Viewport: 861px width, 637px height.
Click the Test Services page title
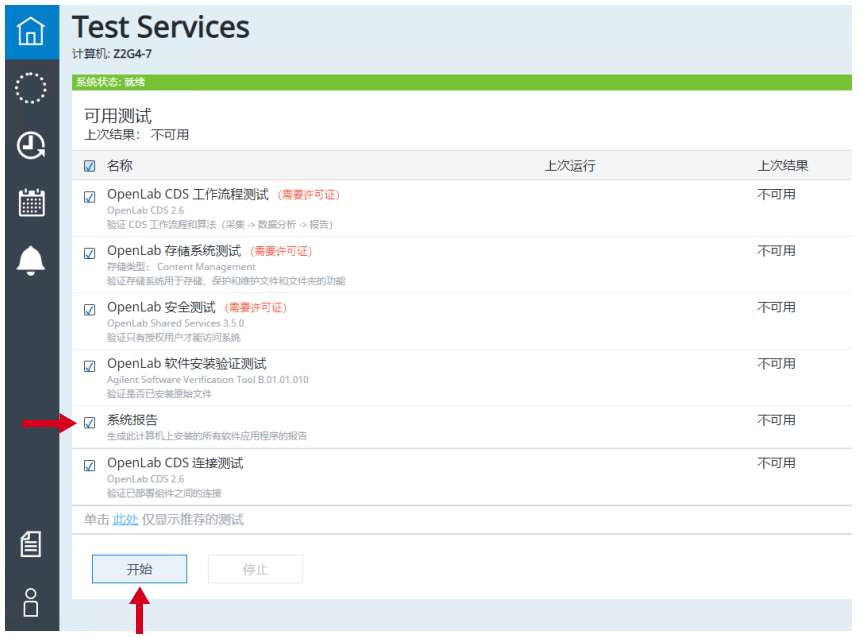coord(161,27)
